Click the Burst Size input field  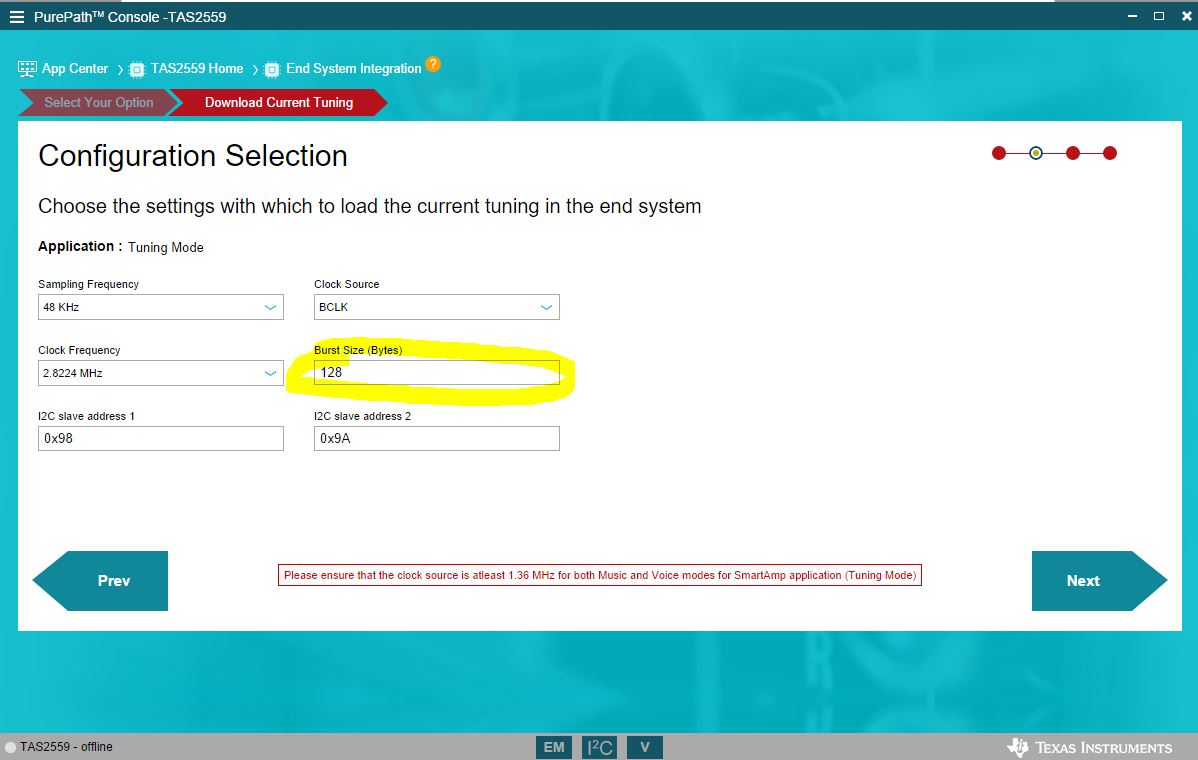(x=436, y=373)
